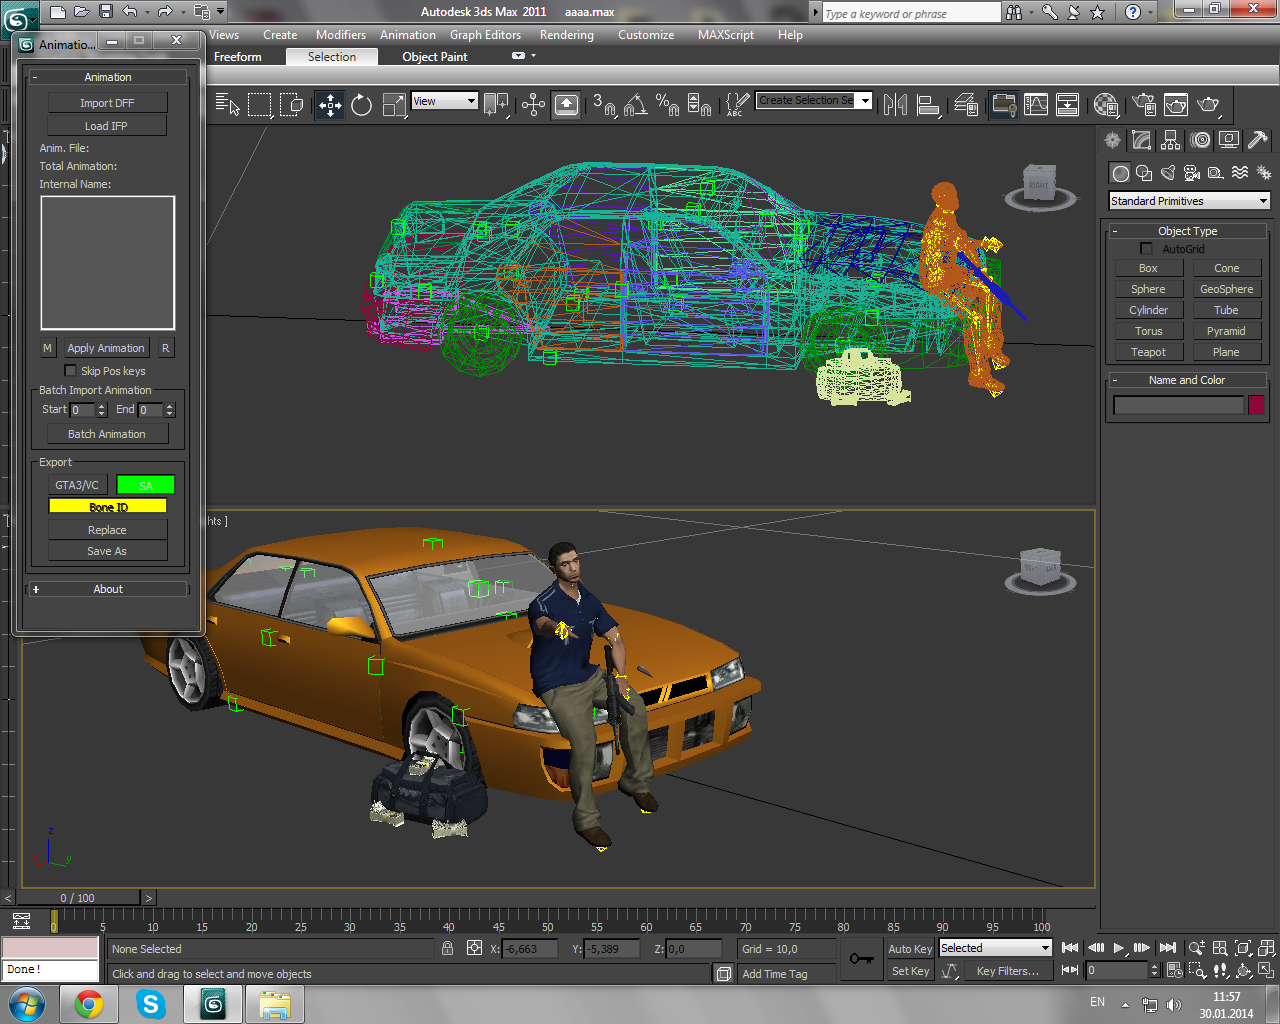The width and height of the screenshot is (1280, 1024).
Task: Switch to the Object Paint tab
Action: (434, 57)
